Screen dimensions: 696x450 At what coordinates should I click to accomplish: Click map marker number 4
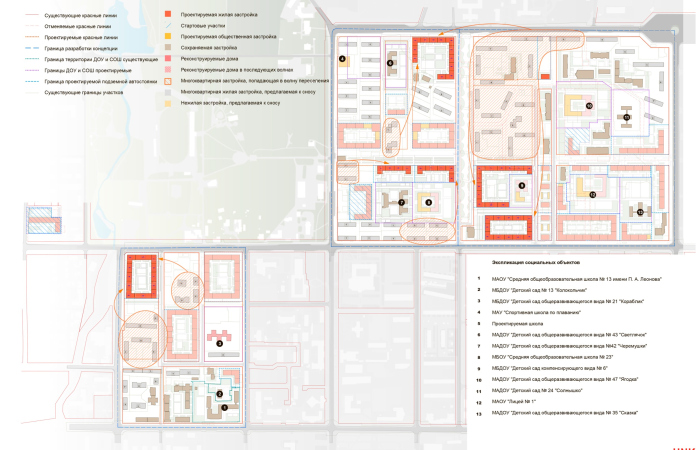click(x=343, y=60)
